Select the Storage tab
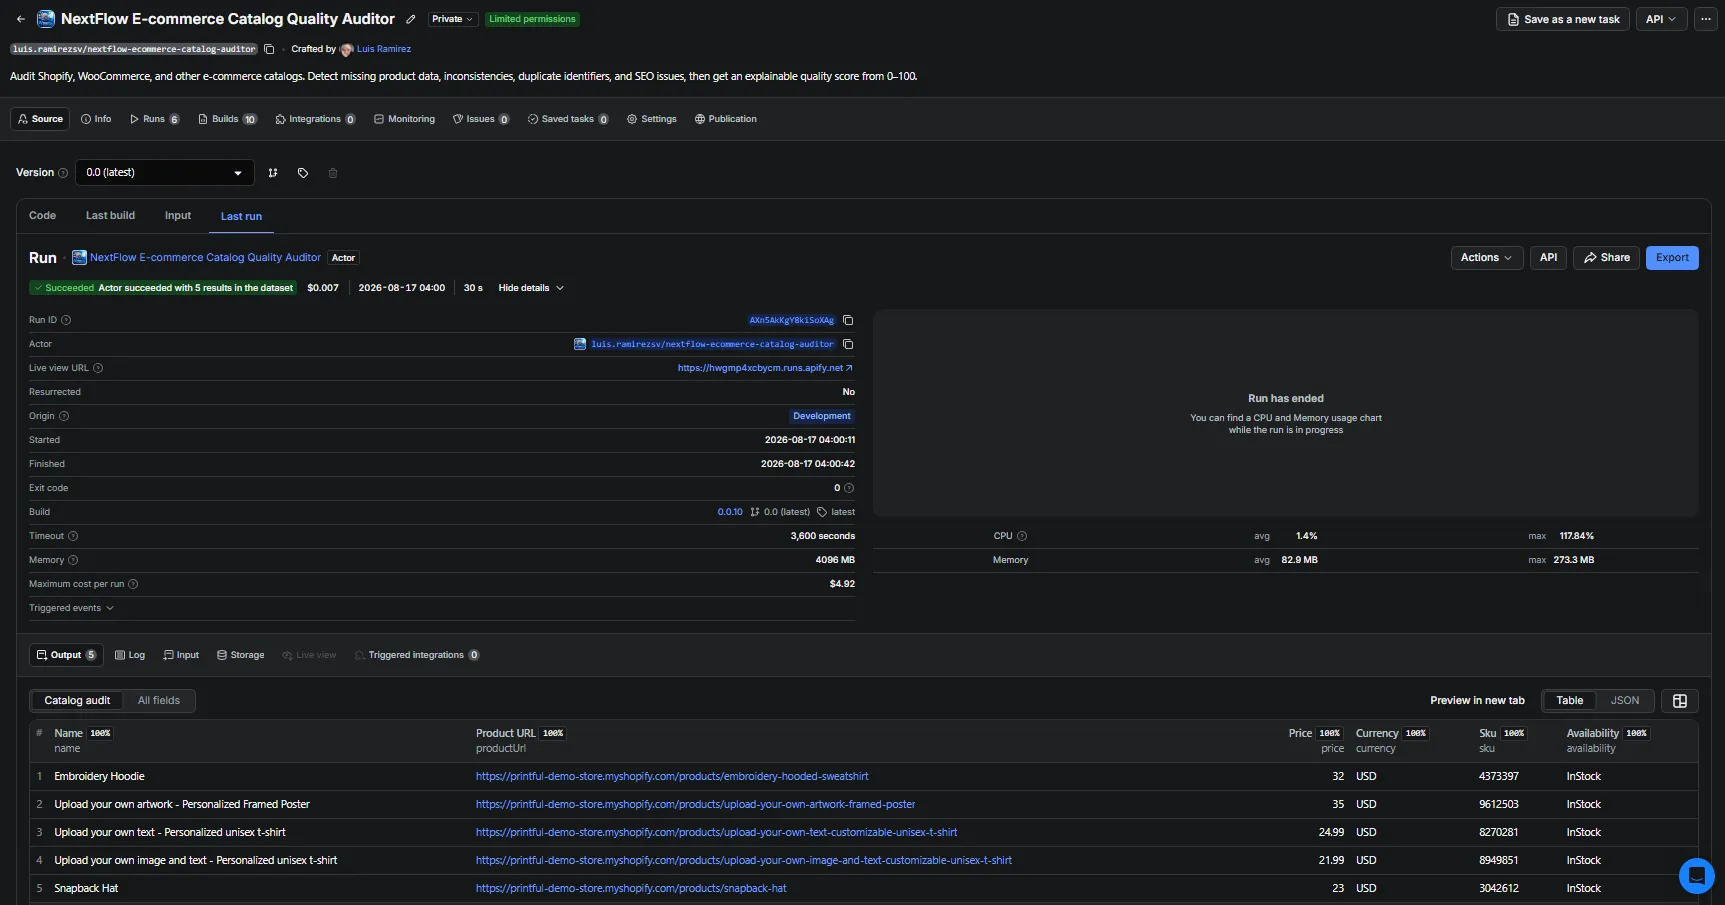This screenshot has width=1725, height=905. coord(241,656)
